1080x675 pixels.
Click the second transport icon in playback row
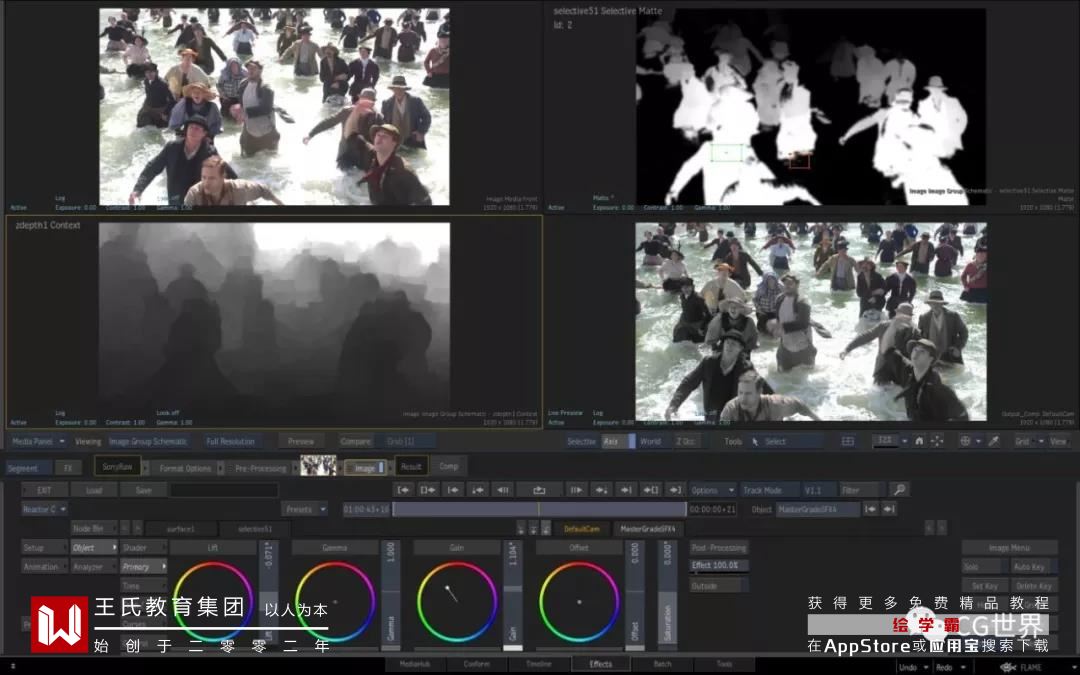pyautogui.click(x=428, y=490)
